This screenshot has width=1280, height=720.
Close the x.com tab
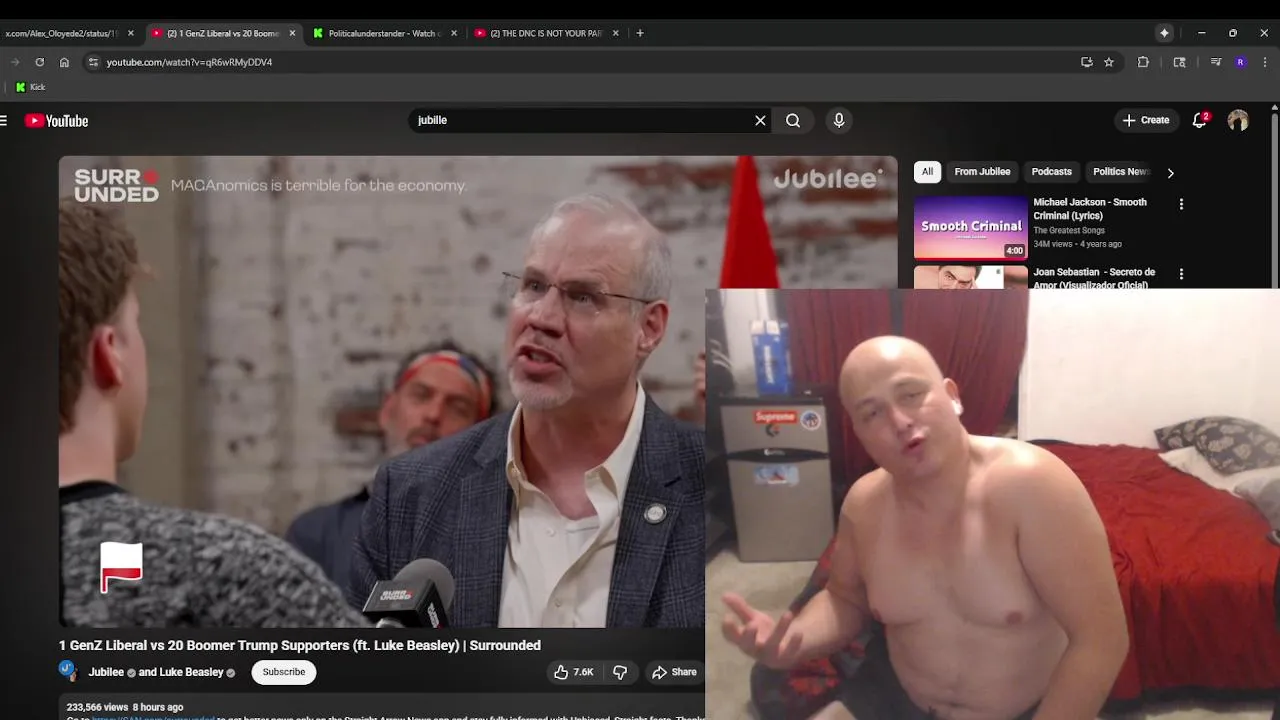130,33
